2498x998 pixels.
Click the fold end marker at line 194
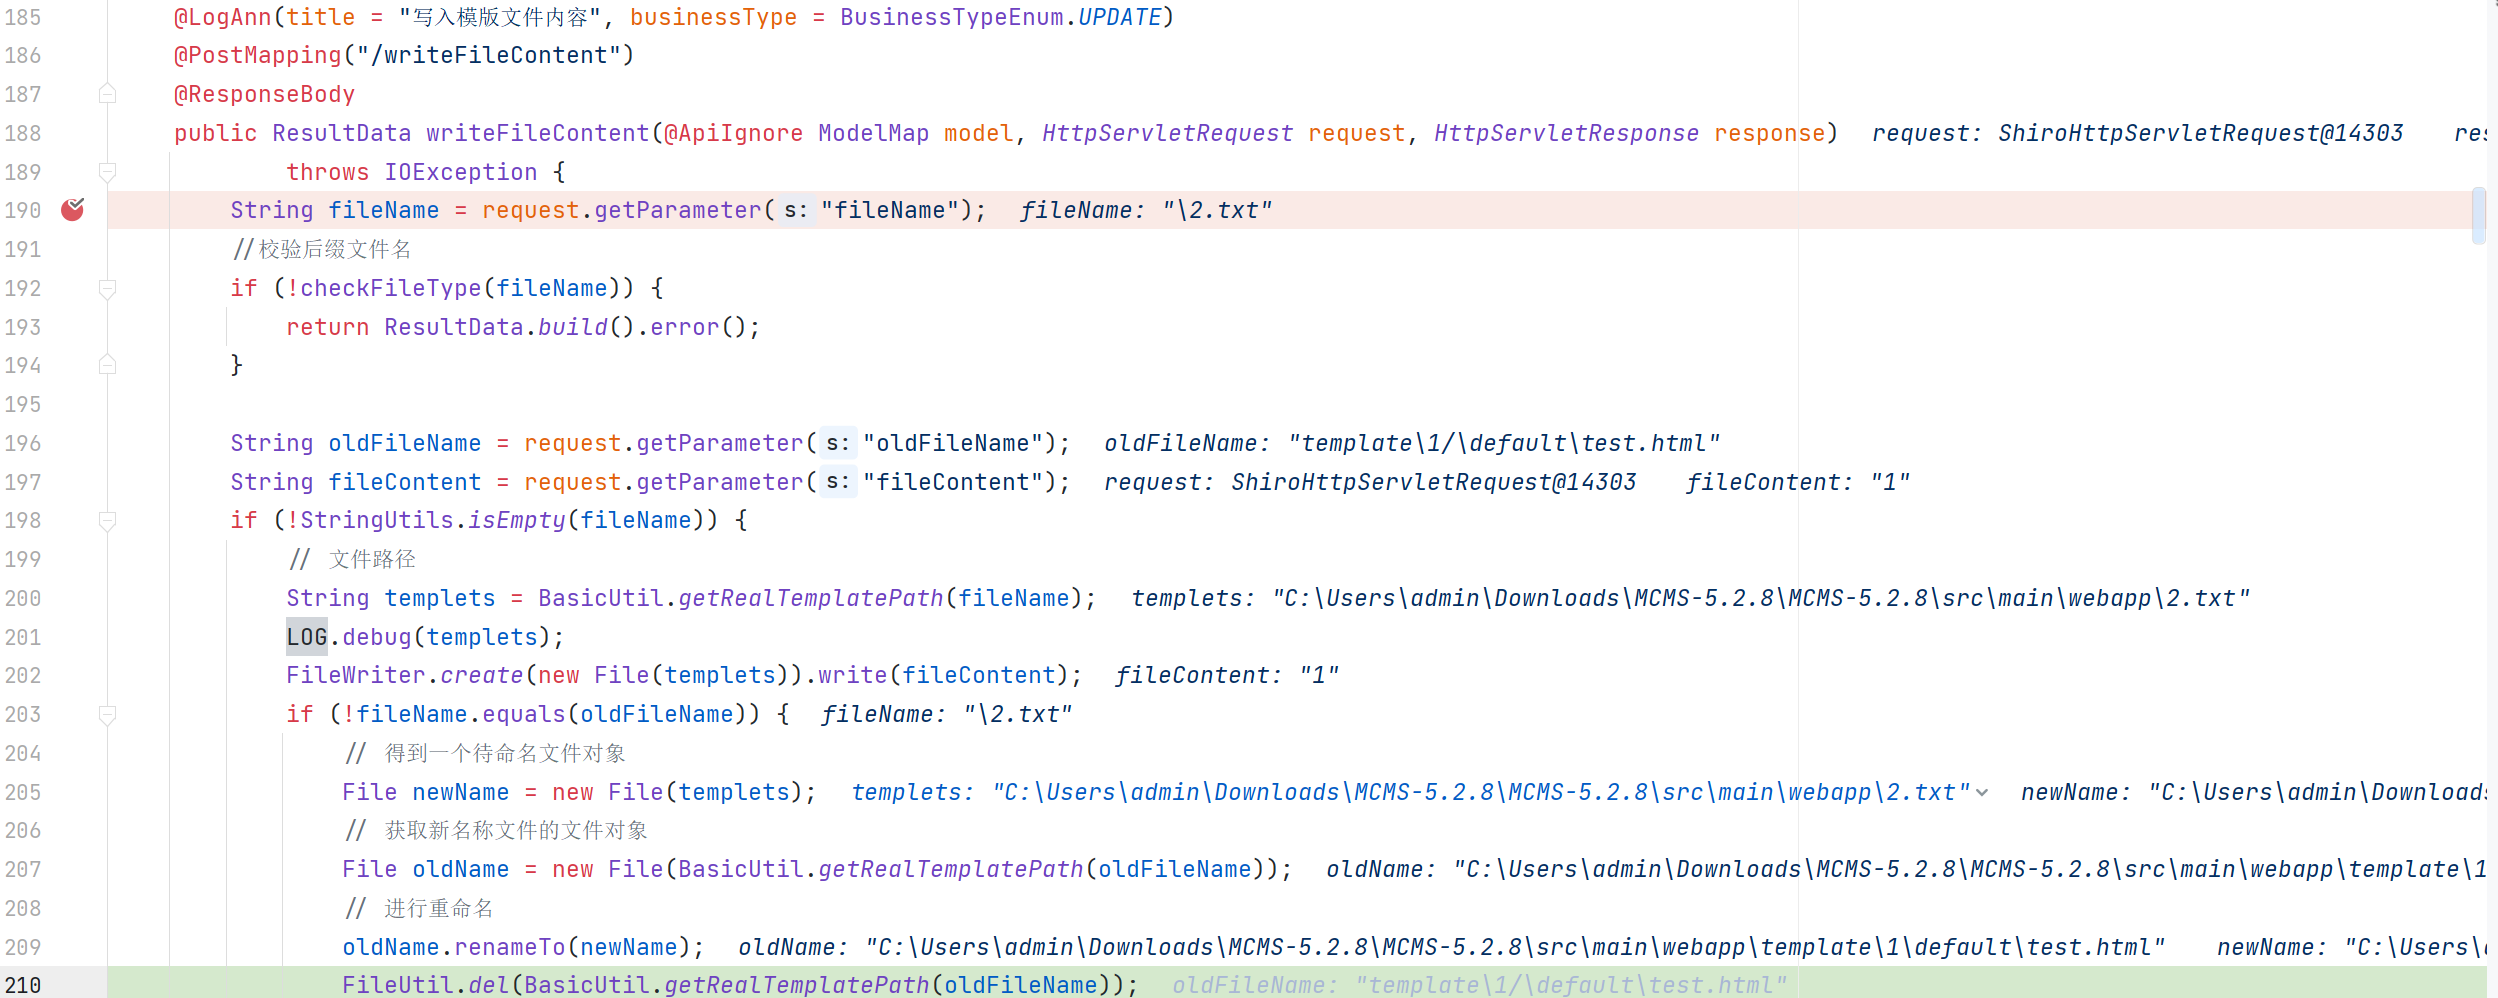click(x=108, y=366)
